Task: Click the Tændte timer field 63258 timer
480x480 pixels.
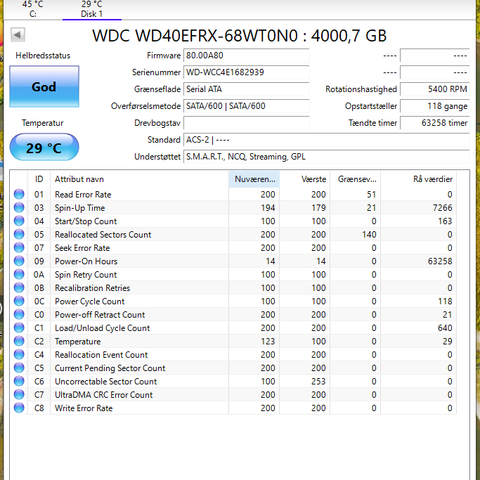Action: [x=435, y=123]
